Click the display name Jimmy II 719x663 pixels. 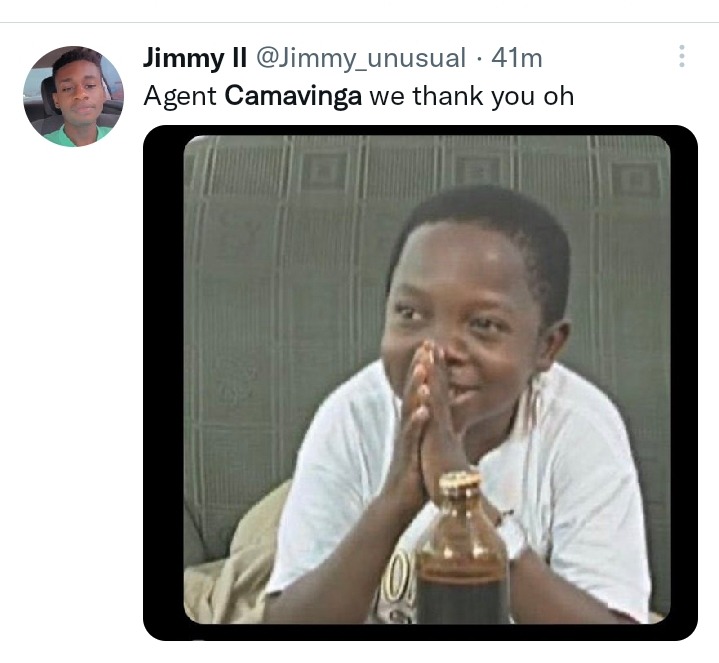[194, 58]
